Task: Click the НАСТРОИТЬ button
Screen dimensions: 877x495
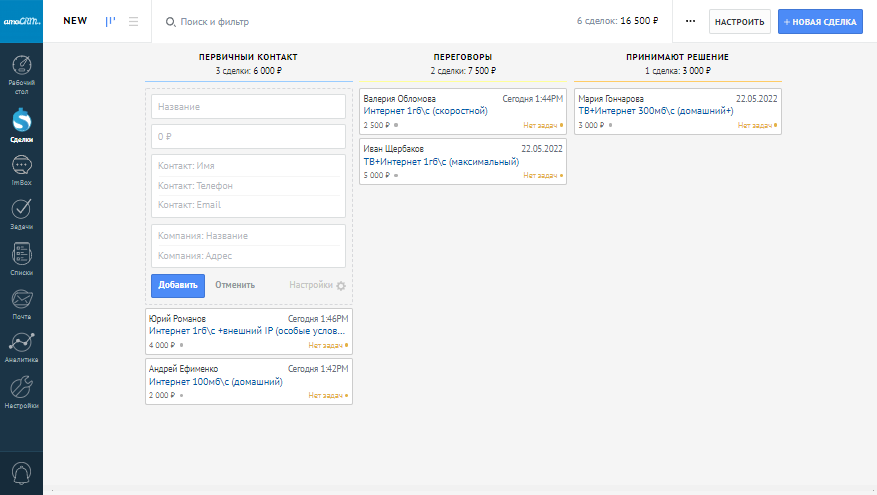Action: tap(740, 21)
